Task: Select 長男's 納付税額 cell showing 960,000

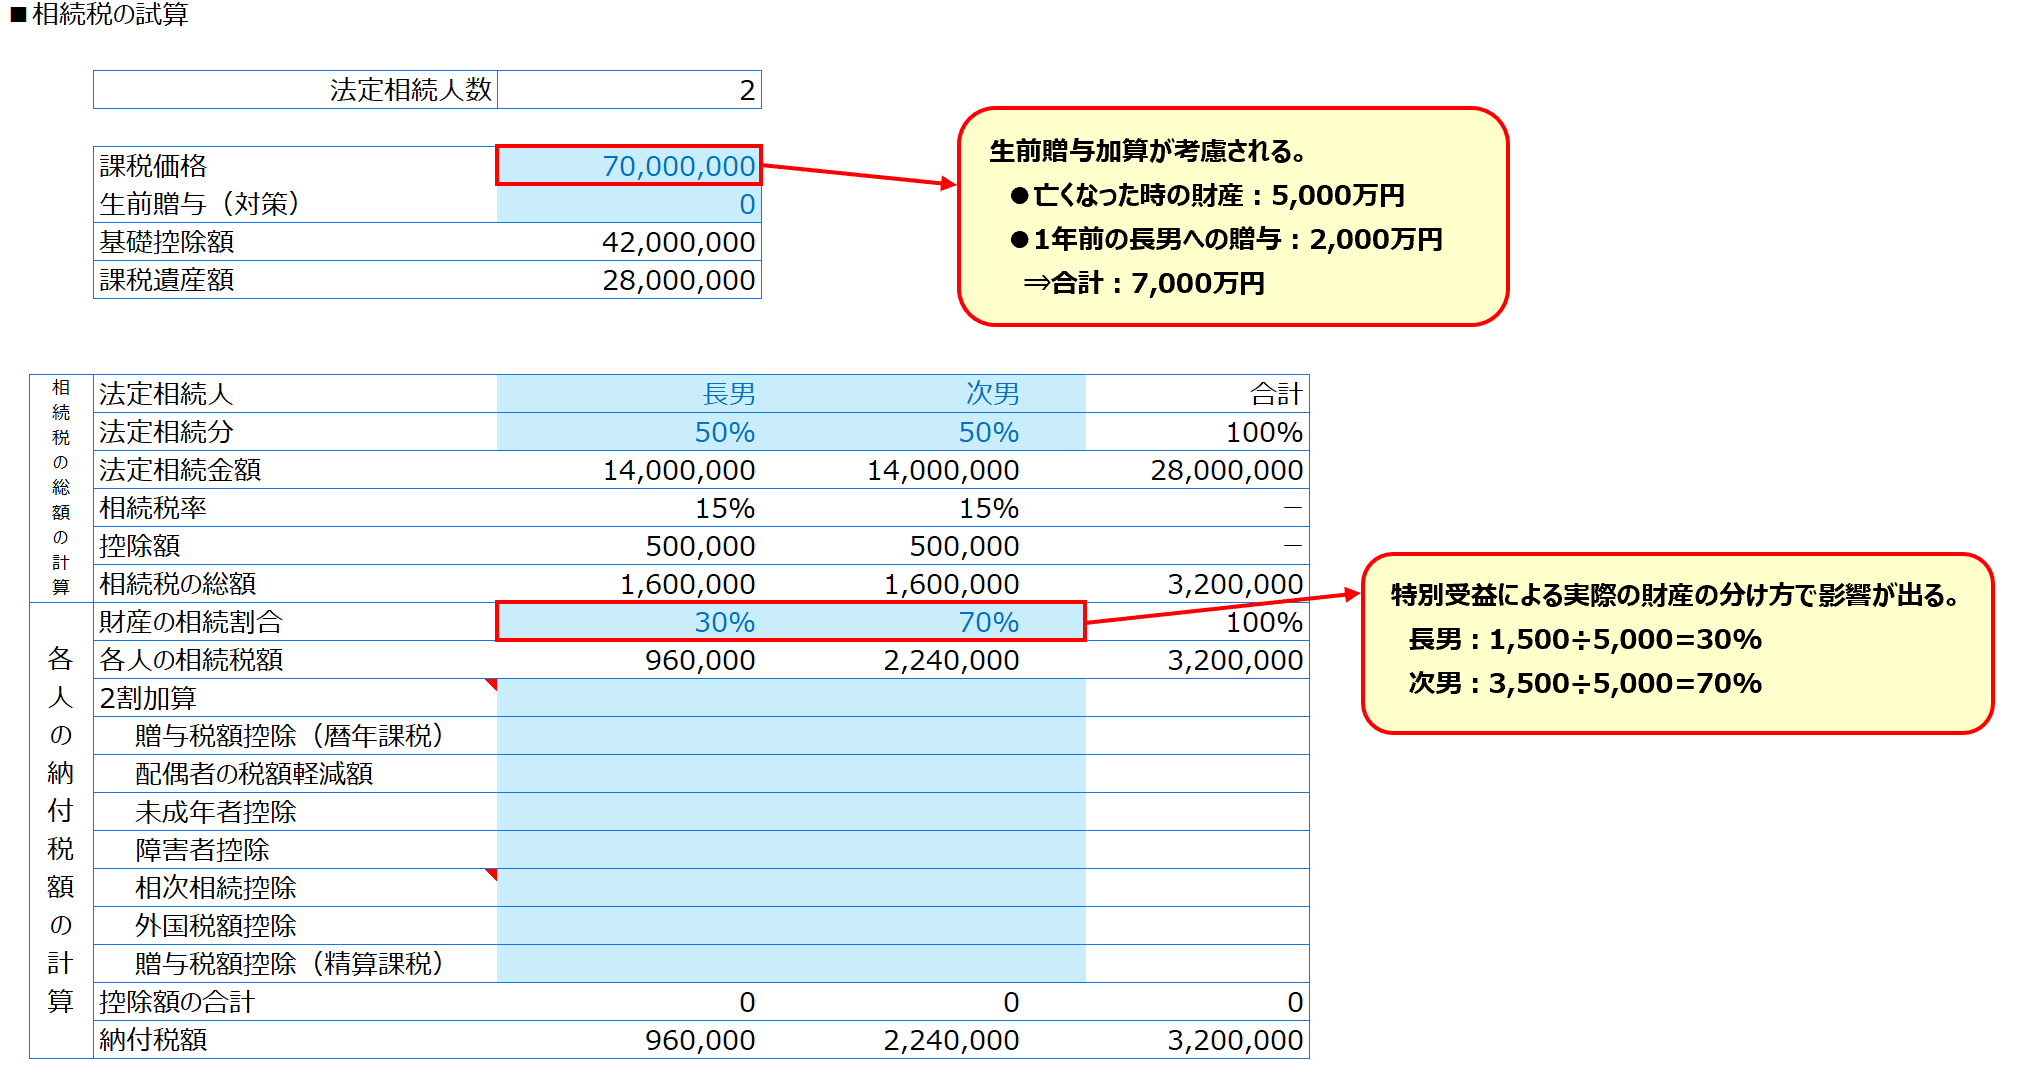Action: click(x=628, y=1040)
